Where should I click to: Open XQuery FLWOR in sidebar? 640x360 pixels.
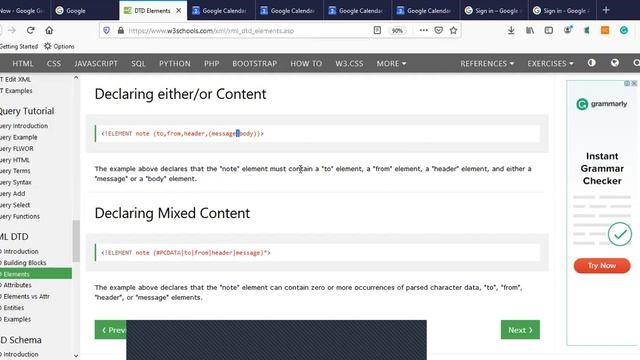[17, 149]
